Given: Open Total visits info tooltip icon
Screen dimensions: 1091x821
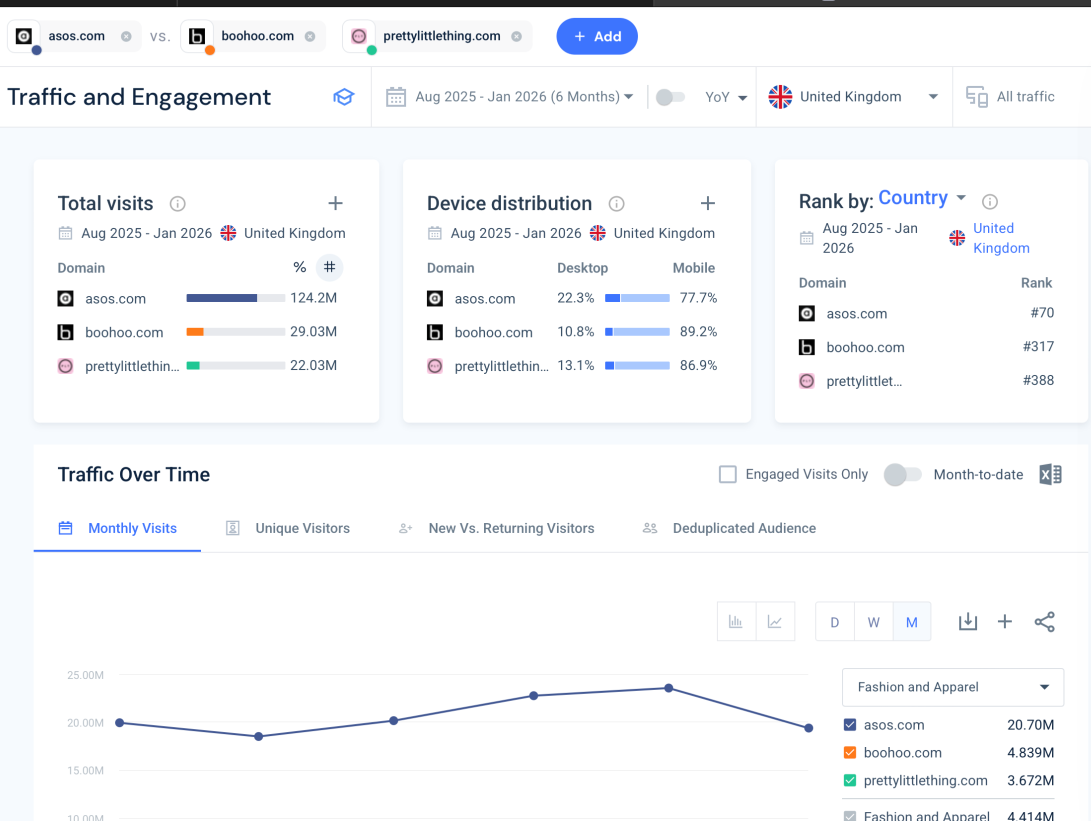Looking at the screenshot, I should coord(178,204).
